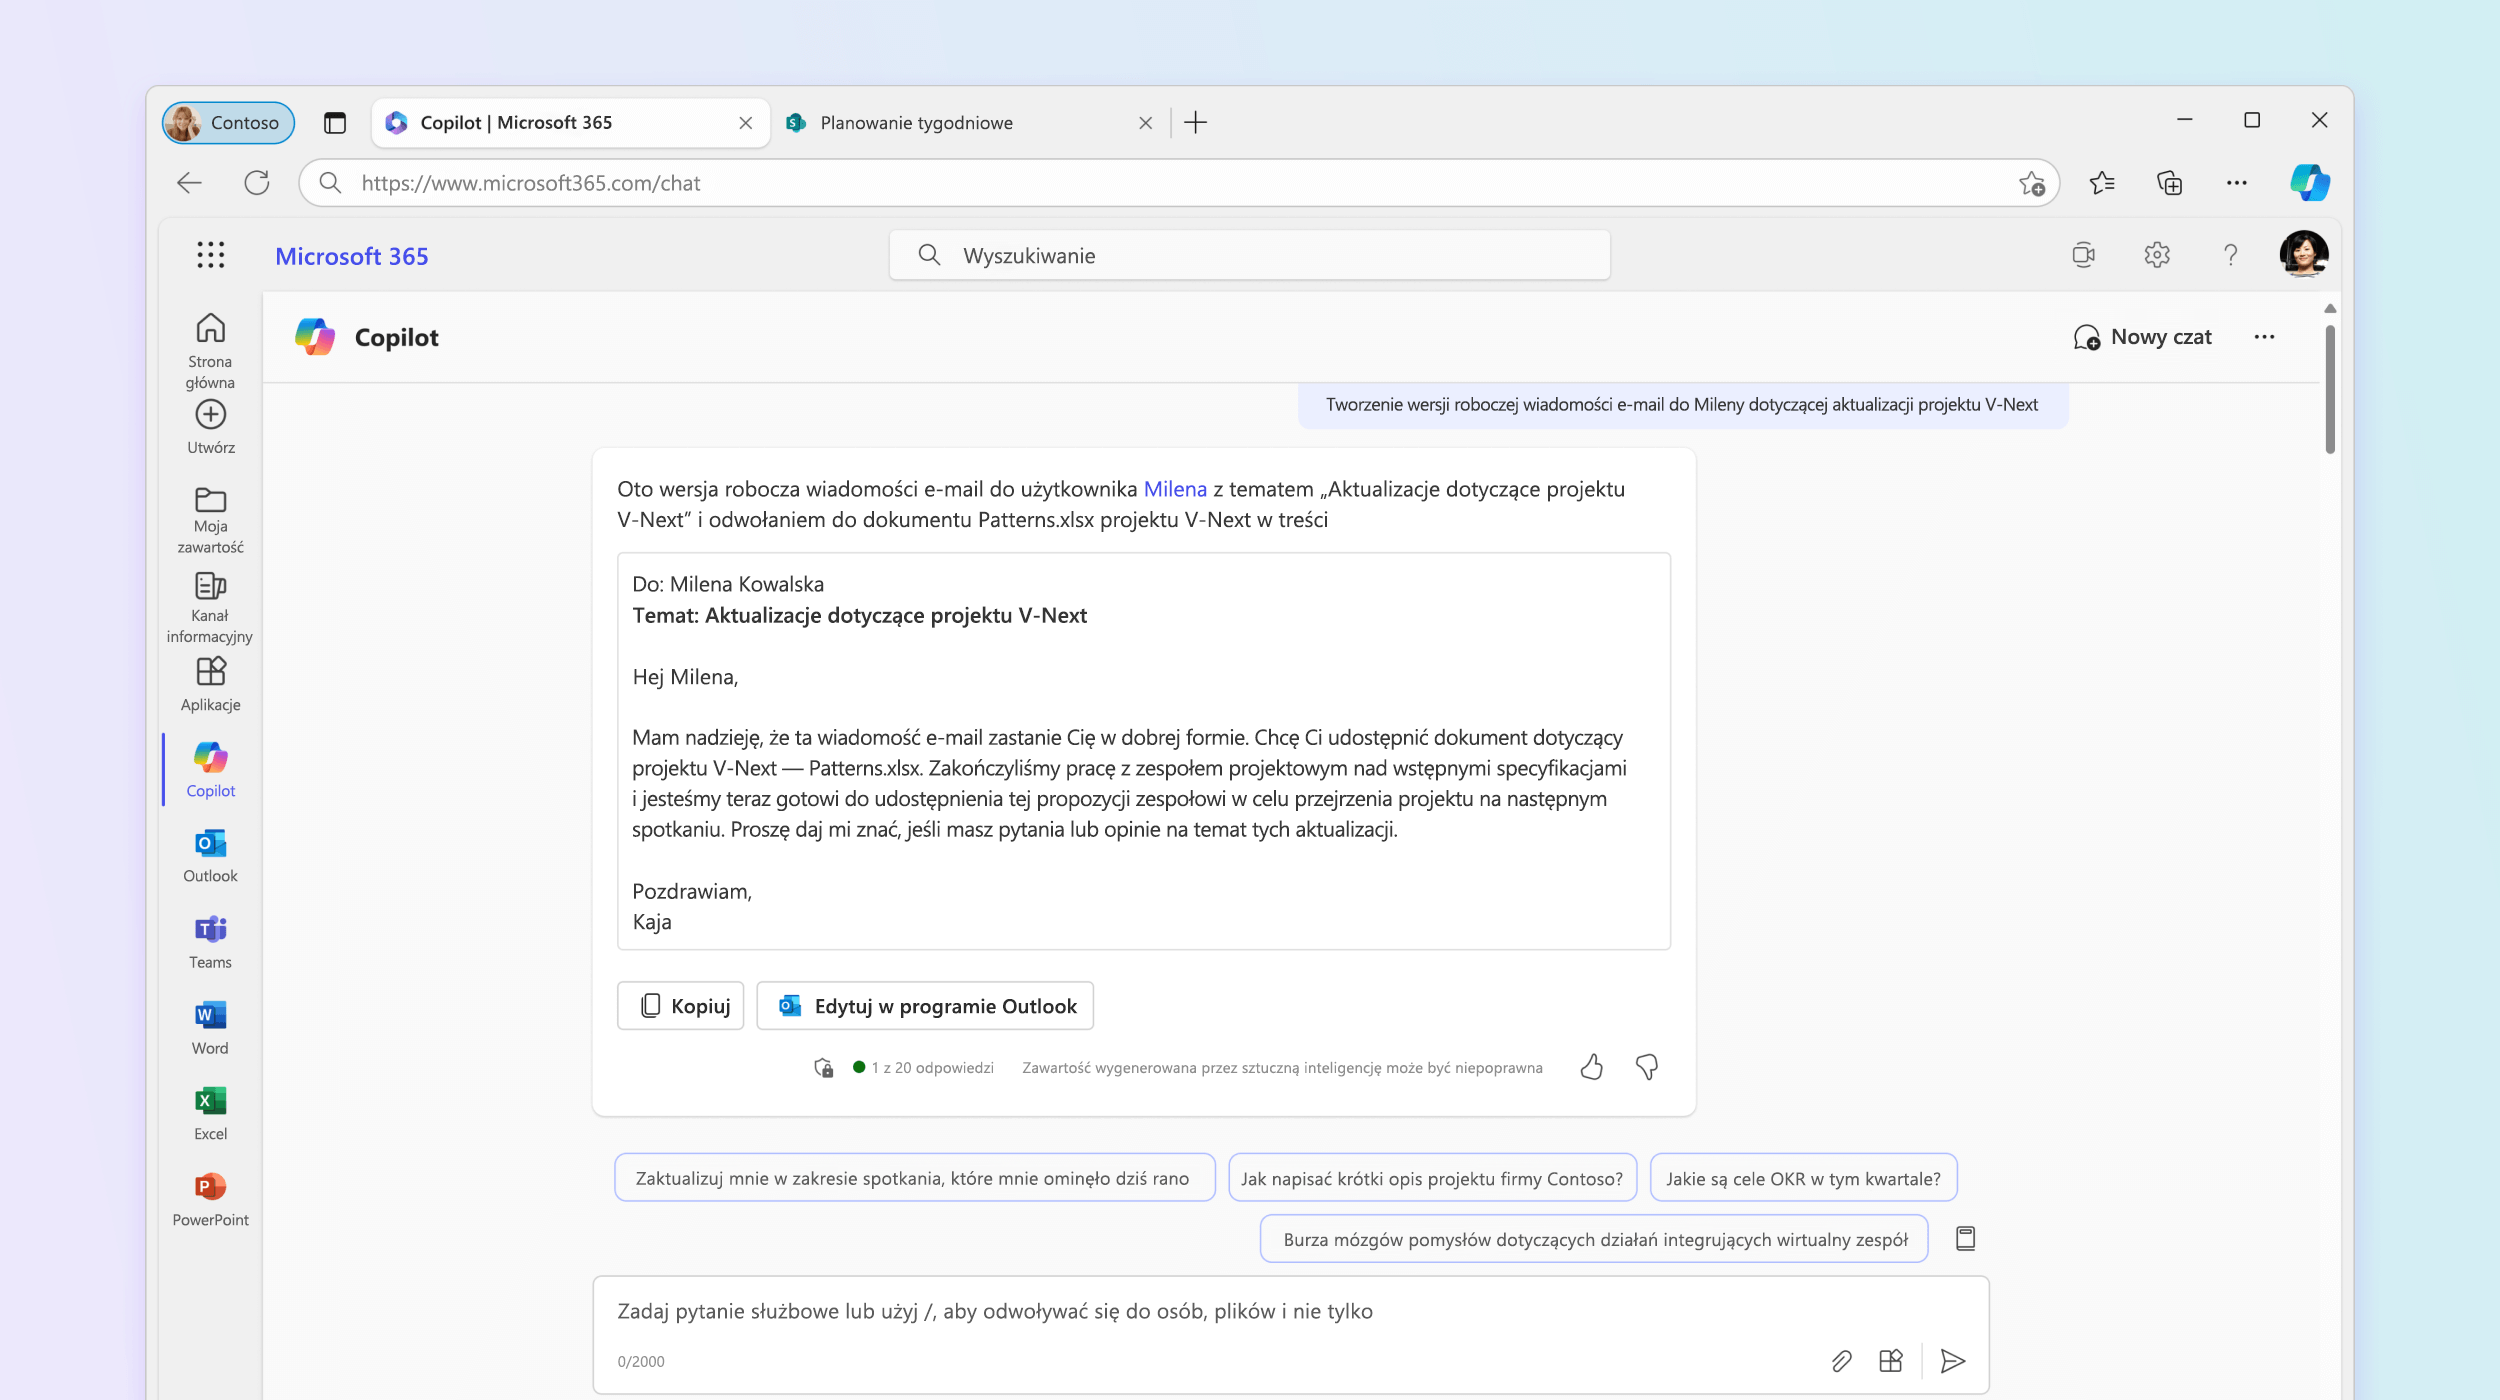Select Copilot in the left sidebar
Image resolution: width=2500 pixels, height=1400 pixels.
coord(210,770)
